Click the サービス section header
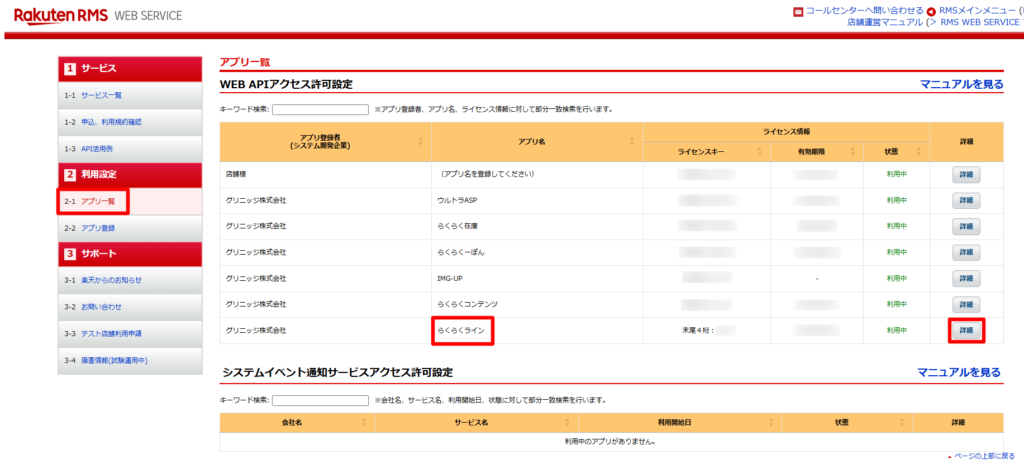1024x464 pixels. point(129,69)
